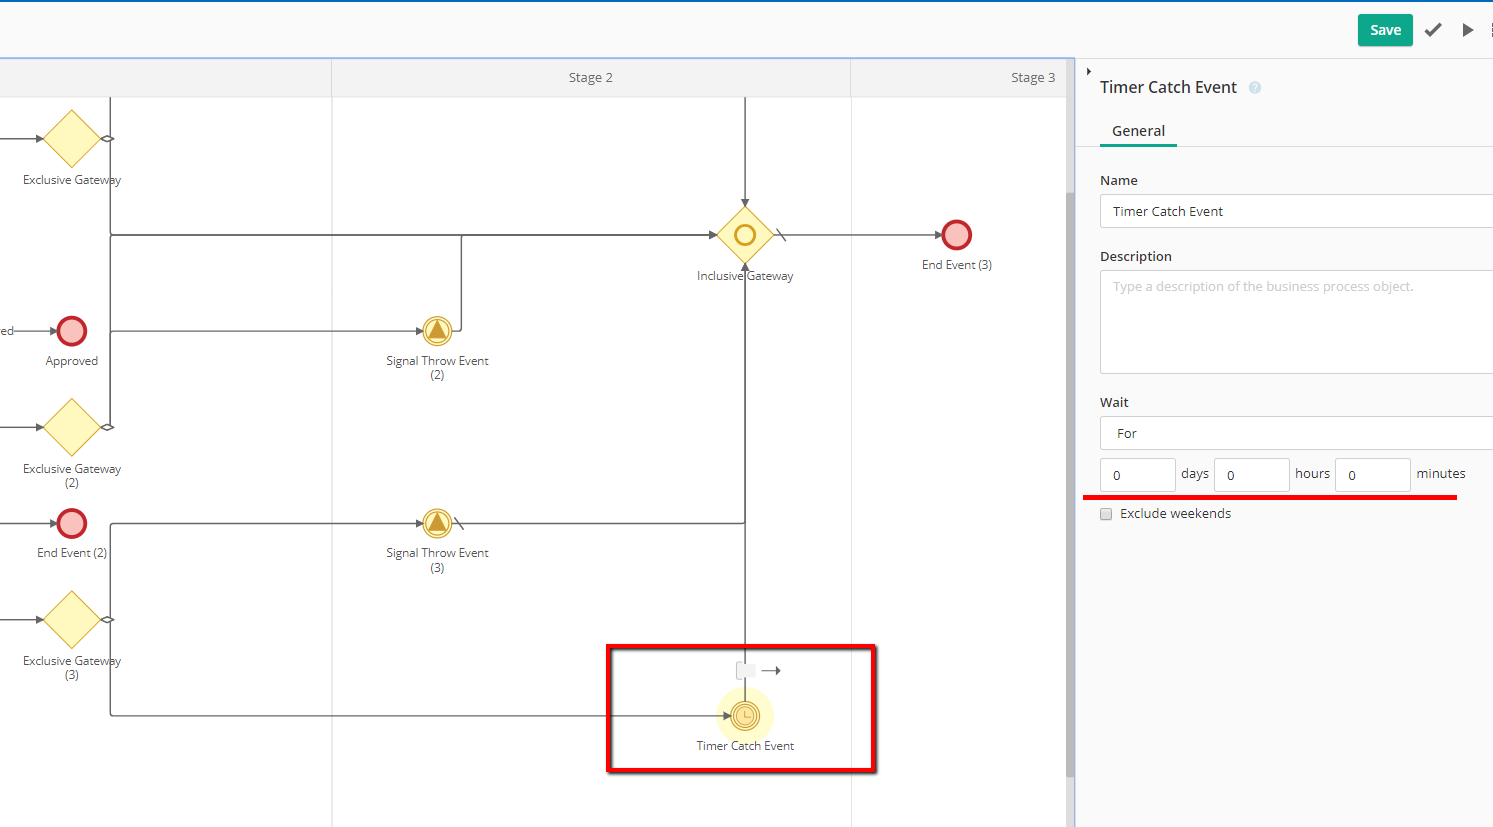1493x827 pixels.
Task: Click the connector arrow above Timer Catch Event
Action: pos(770,671)
